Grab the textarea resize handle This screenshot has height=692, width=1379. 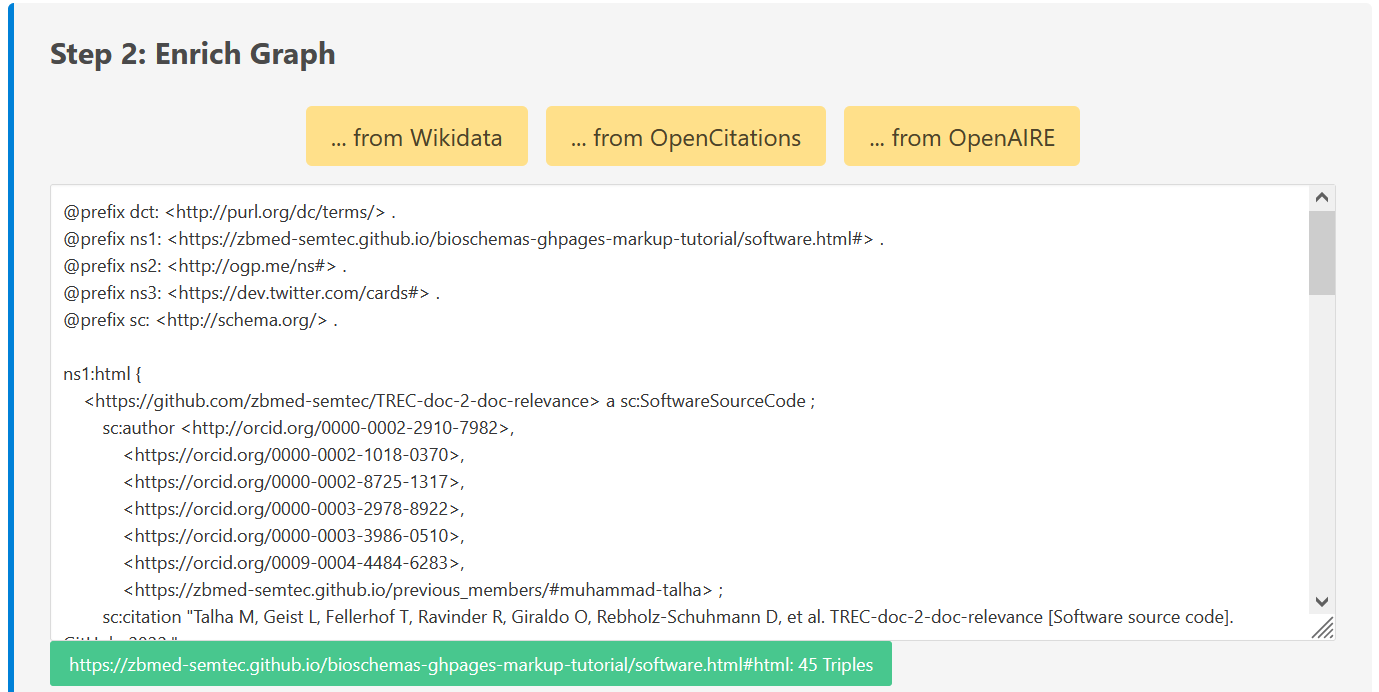[x=1323, y=627]
